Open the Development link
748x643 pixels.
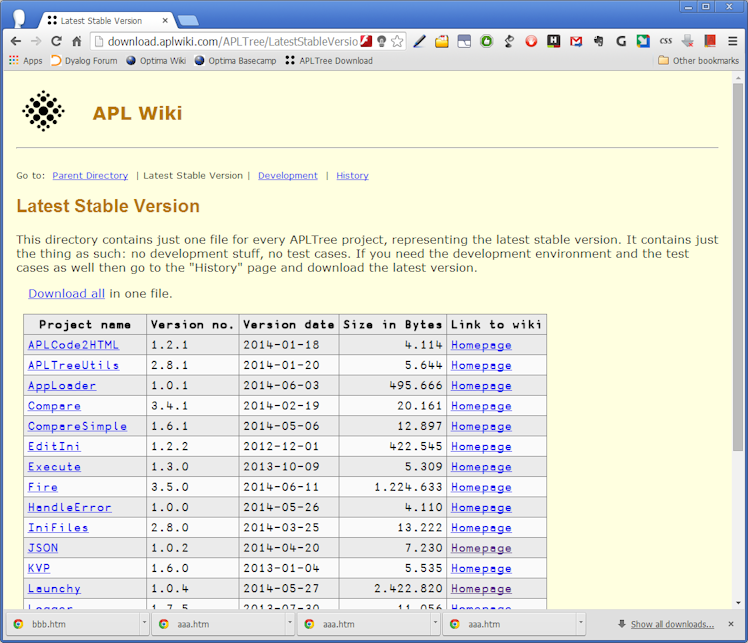coord(288,176)
